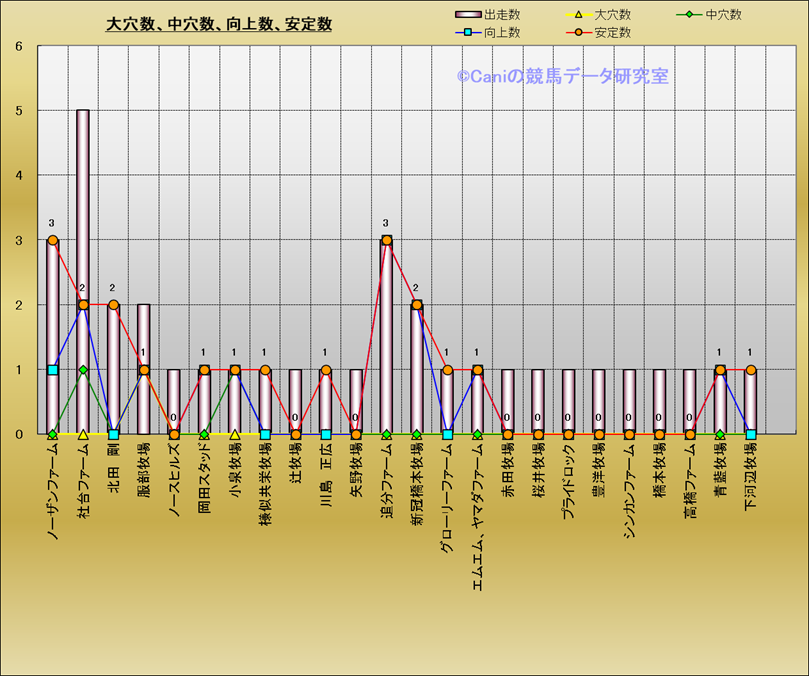Select the cyan square marker at 下河辺牧場
809x676 pixels.
751,435
